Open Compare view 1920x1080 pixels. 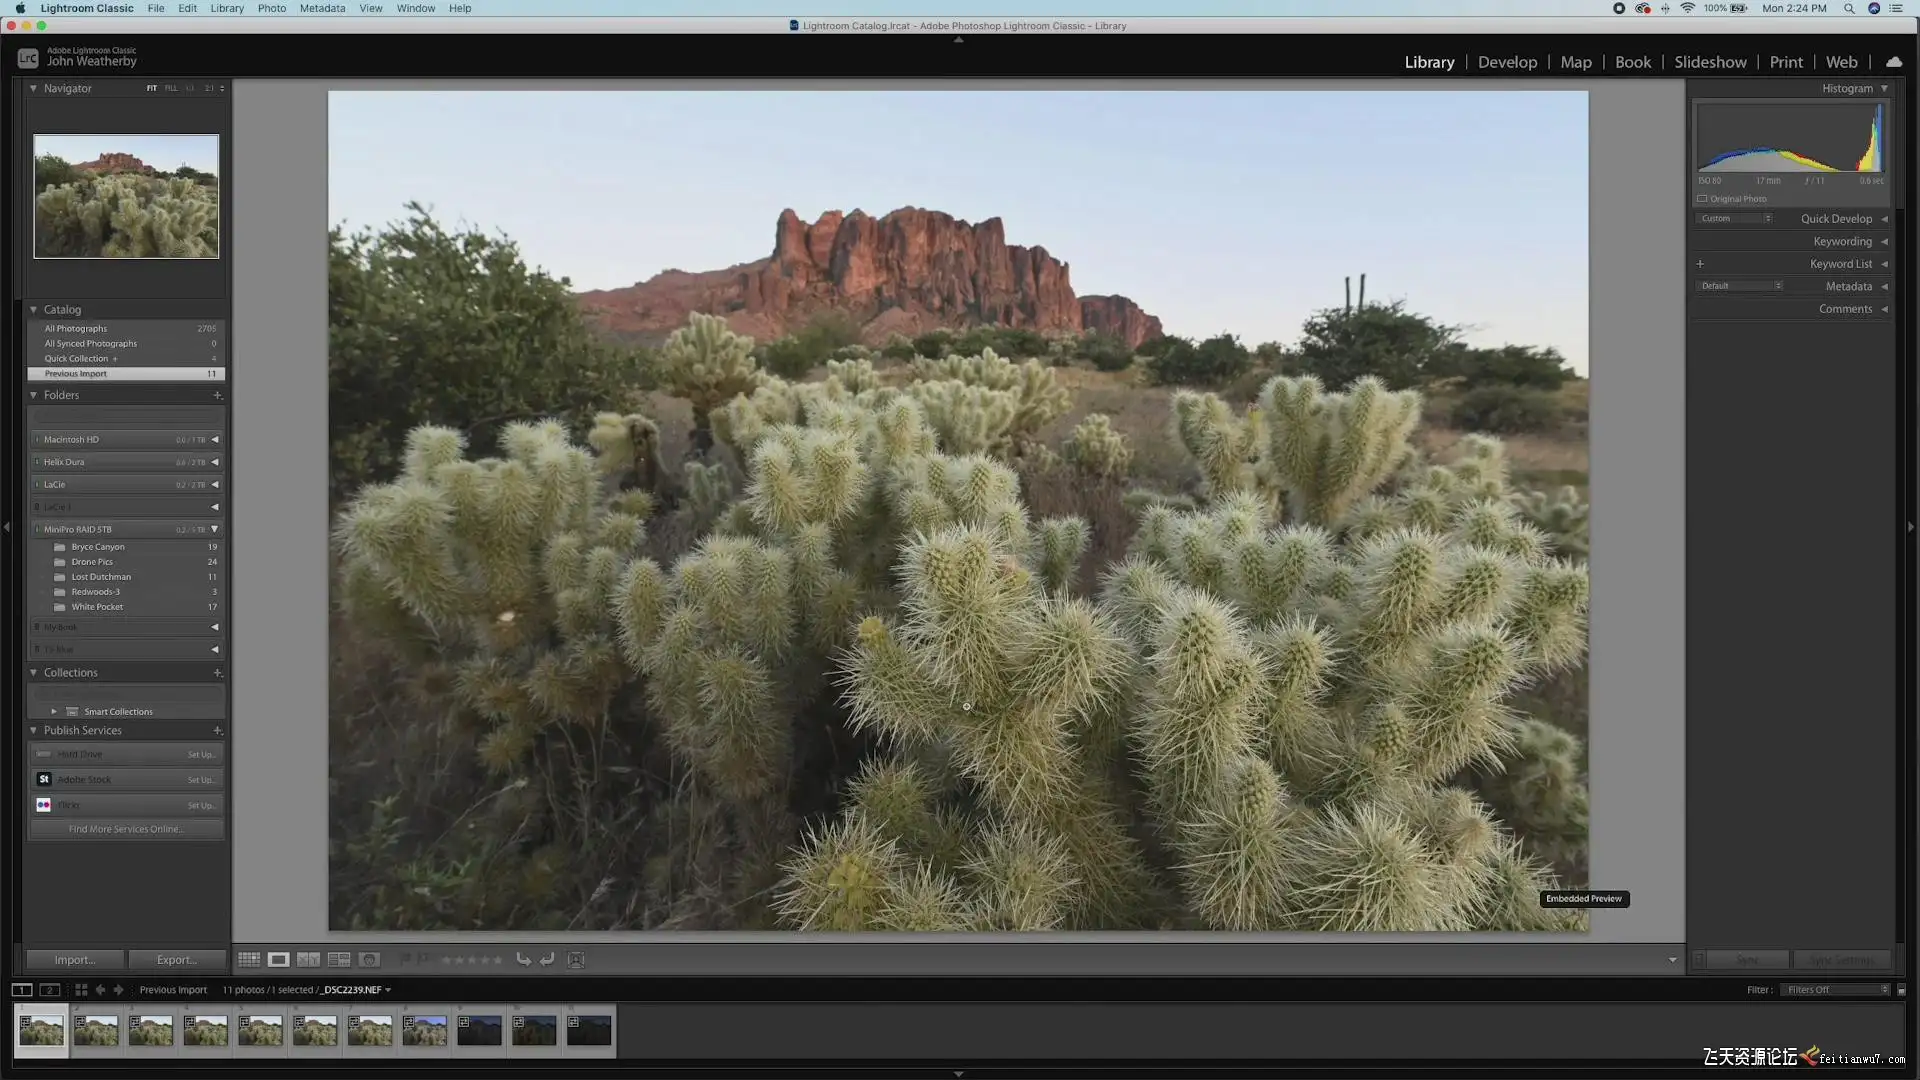coord(309,960)
